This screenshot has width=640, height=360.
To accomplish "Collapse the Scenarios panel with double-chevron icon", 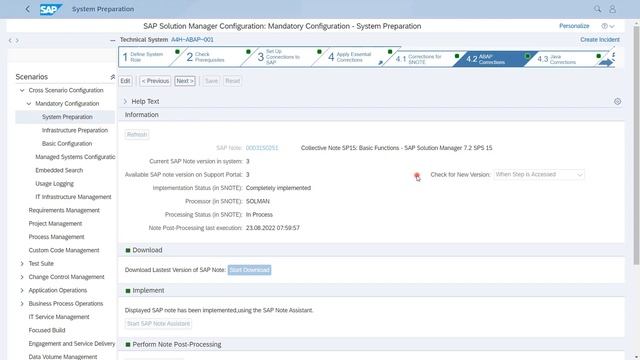I will [113, 77].
